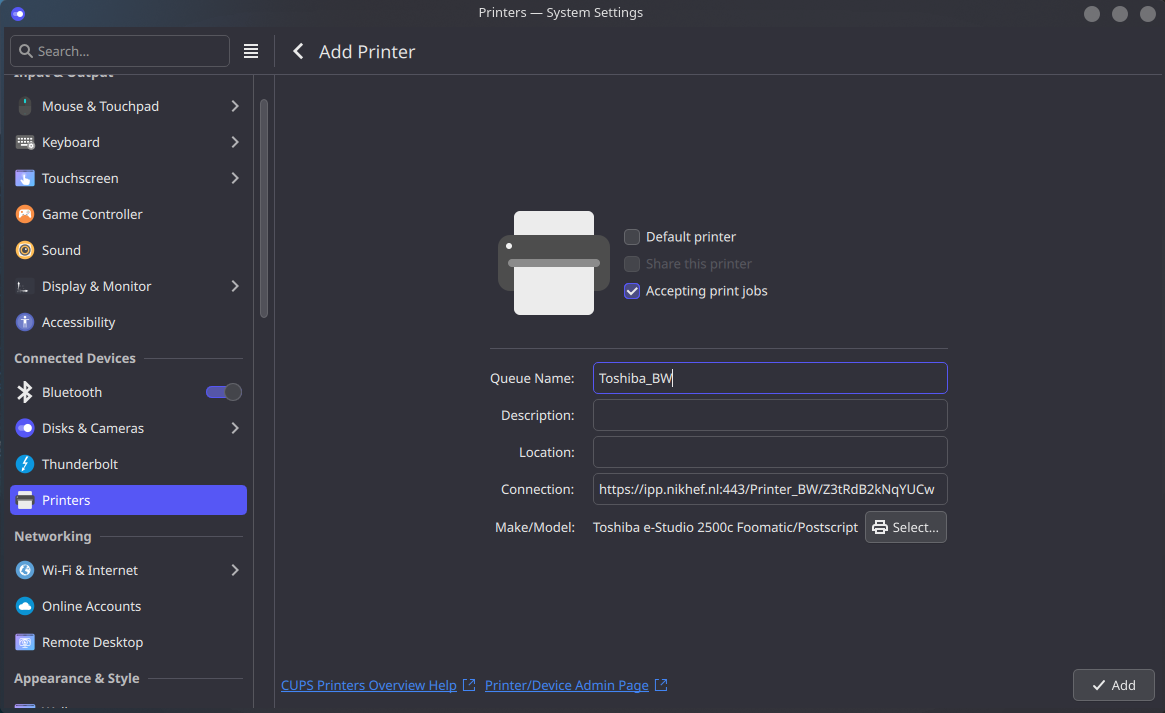Screen dimensions: 1165x713
Task: Click into the Description text field
Action: [x=769, y=415]
